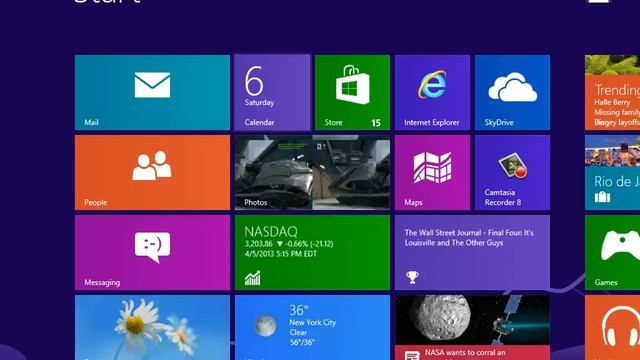This screenshot has width=640, height=360.
Task: Open the NASA news tile
Action: (x=472, y=328)
